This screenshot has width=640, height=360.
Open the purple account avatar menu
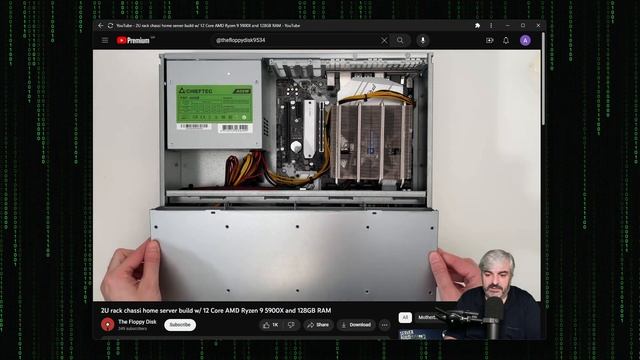coord(525,40)
